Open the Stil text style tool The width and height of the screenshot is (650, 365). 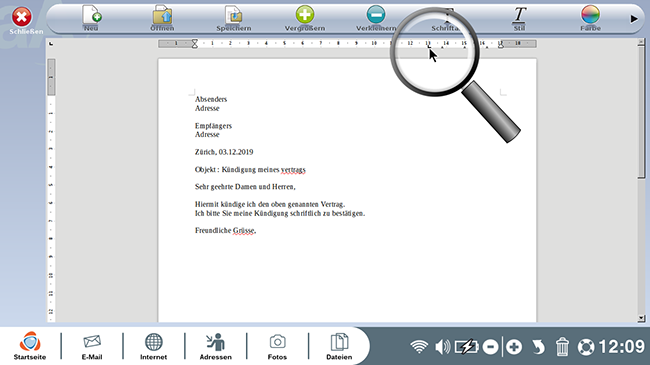(519, 18)
